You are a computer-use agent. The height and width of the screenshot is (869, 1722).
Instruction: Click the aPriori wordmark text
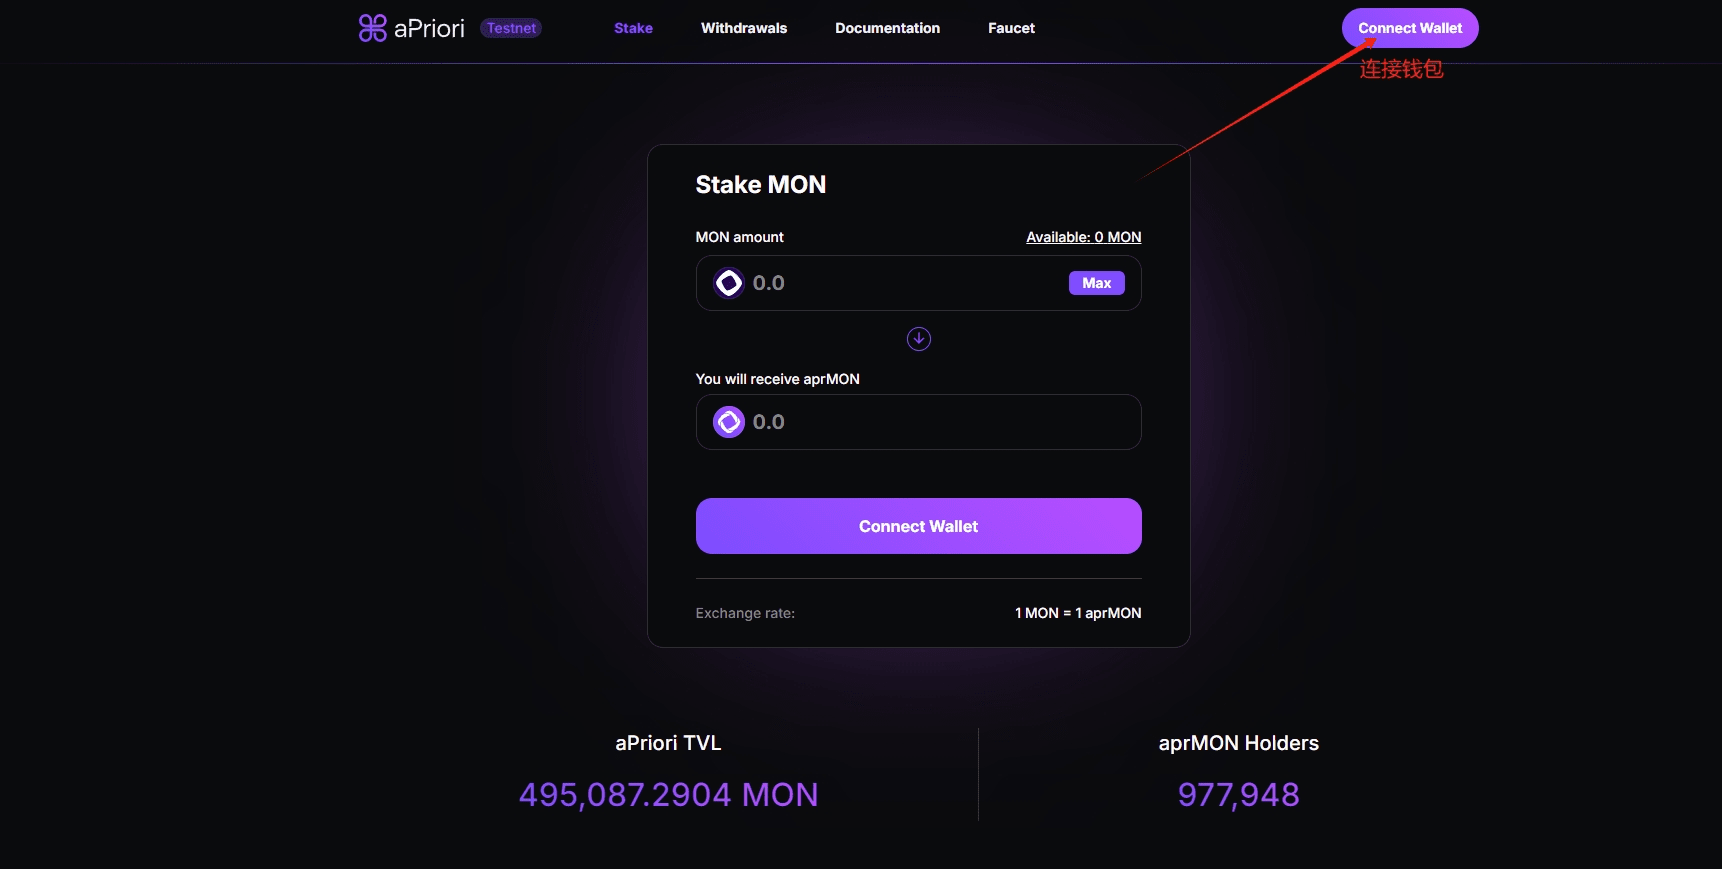coord(429,28)
